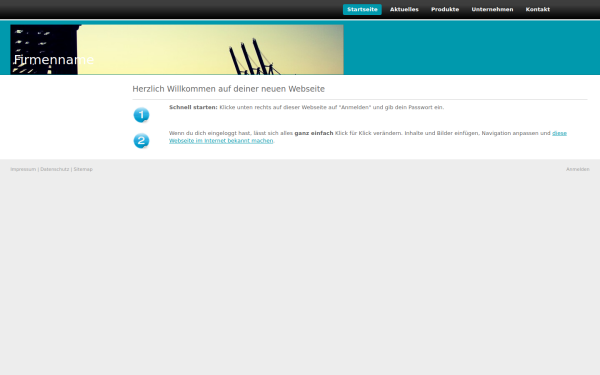Follow the 'diese Webseite im Internet bekannt machen' link

(221, 141)
